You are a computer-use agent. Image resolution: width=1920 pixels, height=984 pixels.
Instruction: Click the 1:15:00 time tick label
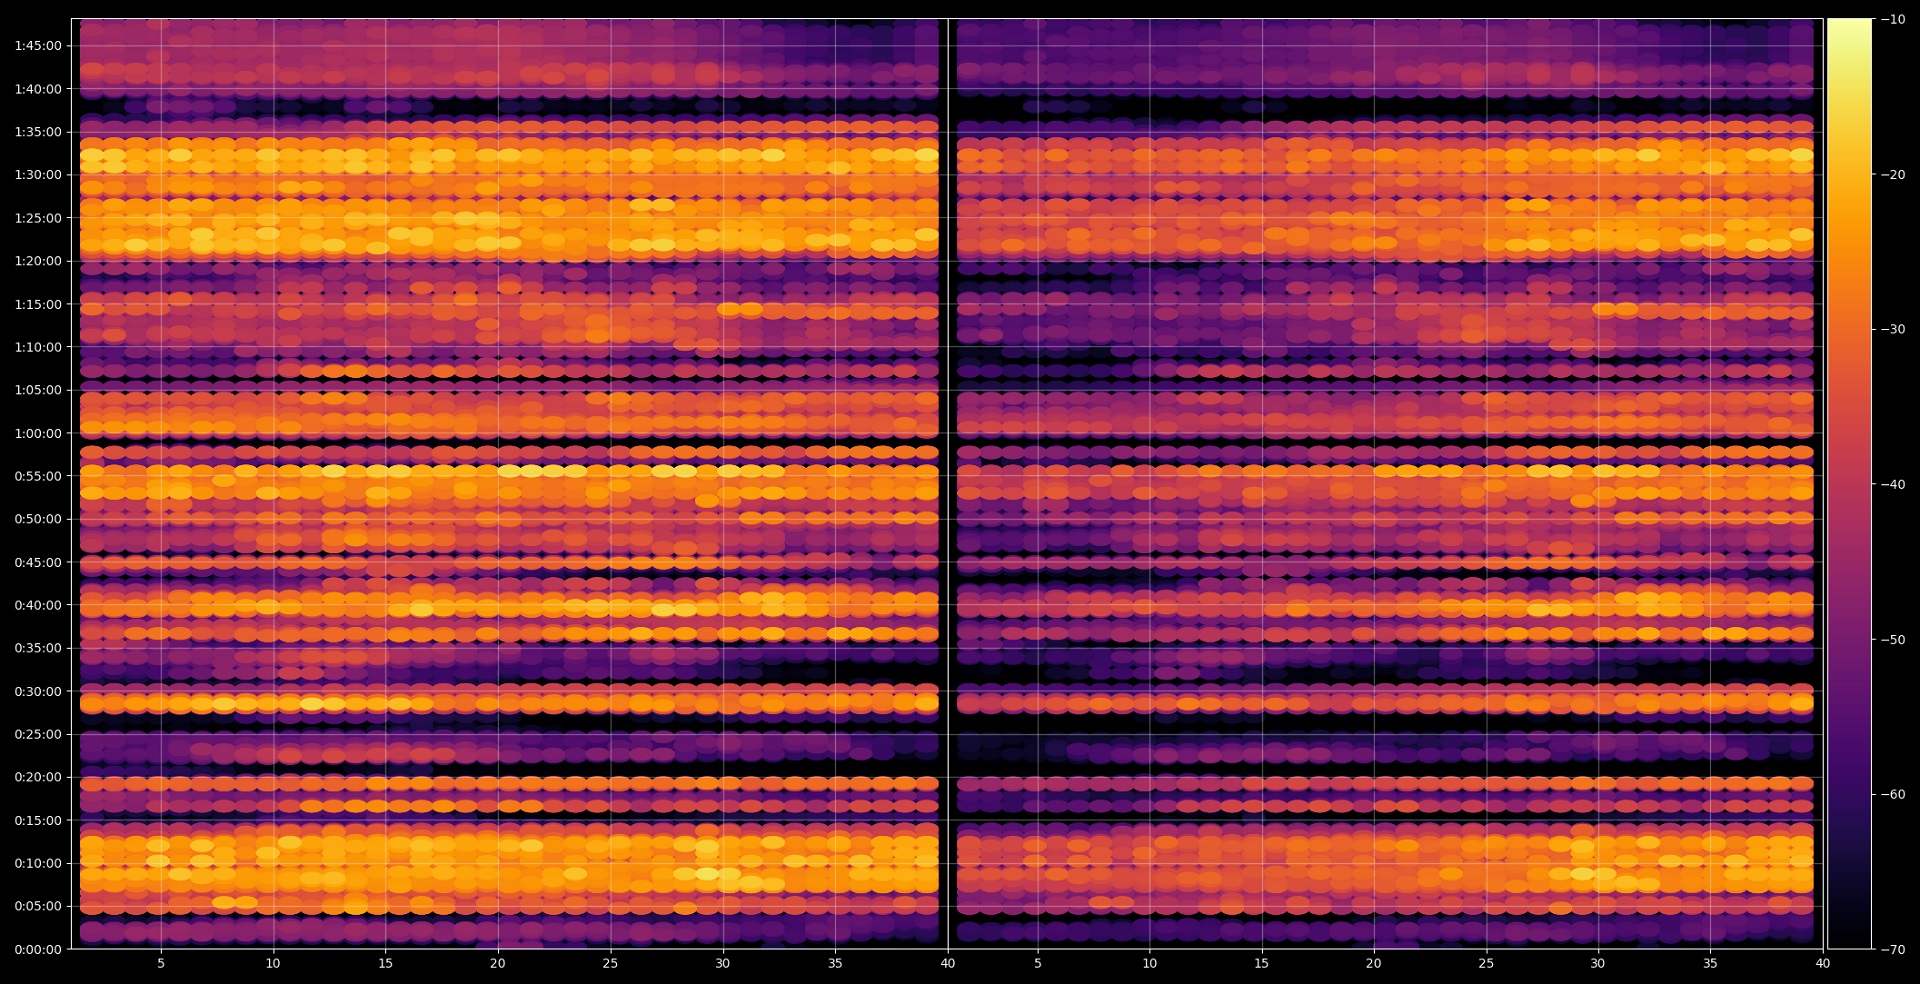pyautogui.click(x=38, y=304)
